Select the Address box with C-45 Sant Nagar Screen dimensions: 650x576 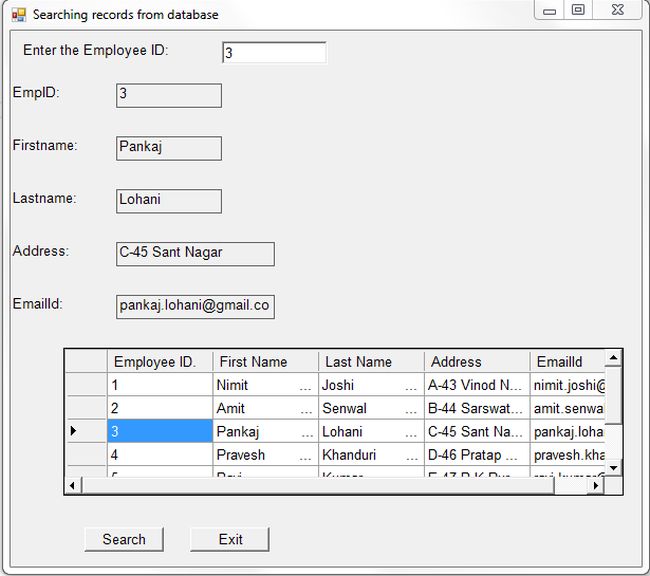point(195,254)
